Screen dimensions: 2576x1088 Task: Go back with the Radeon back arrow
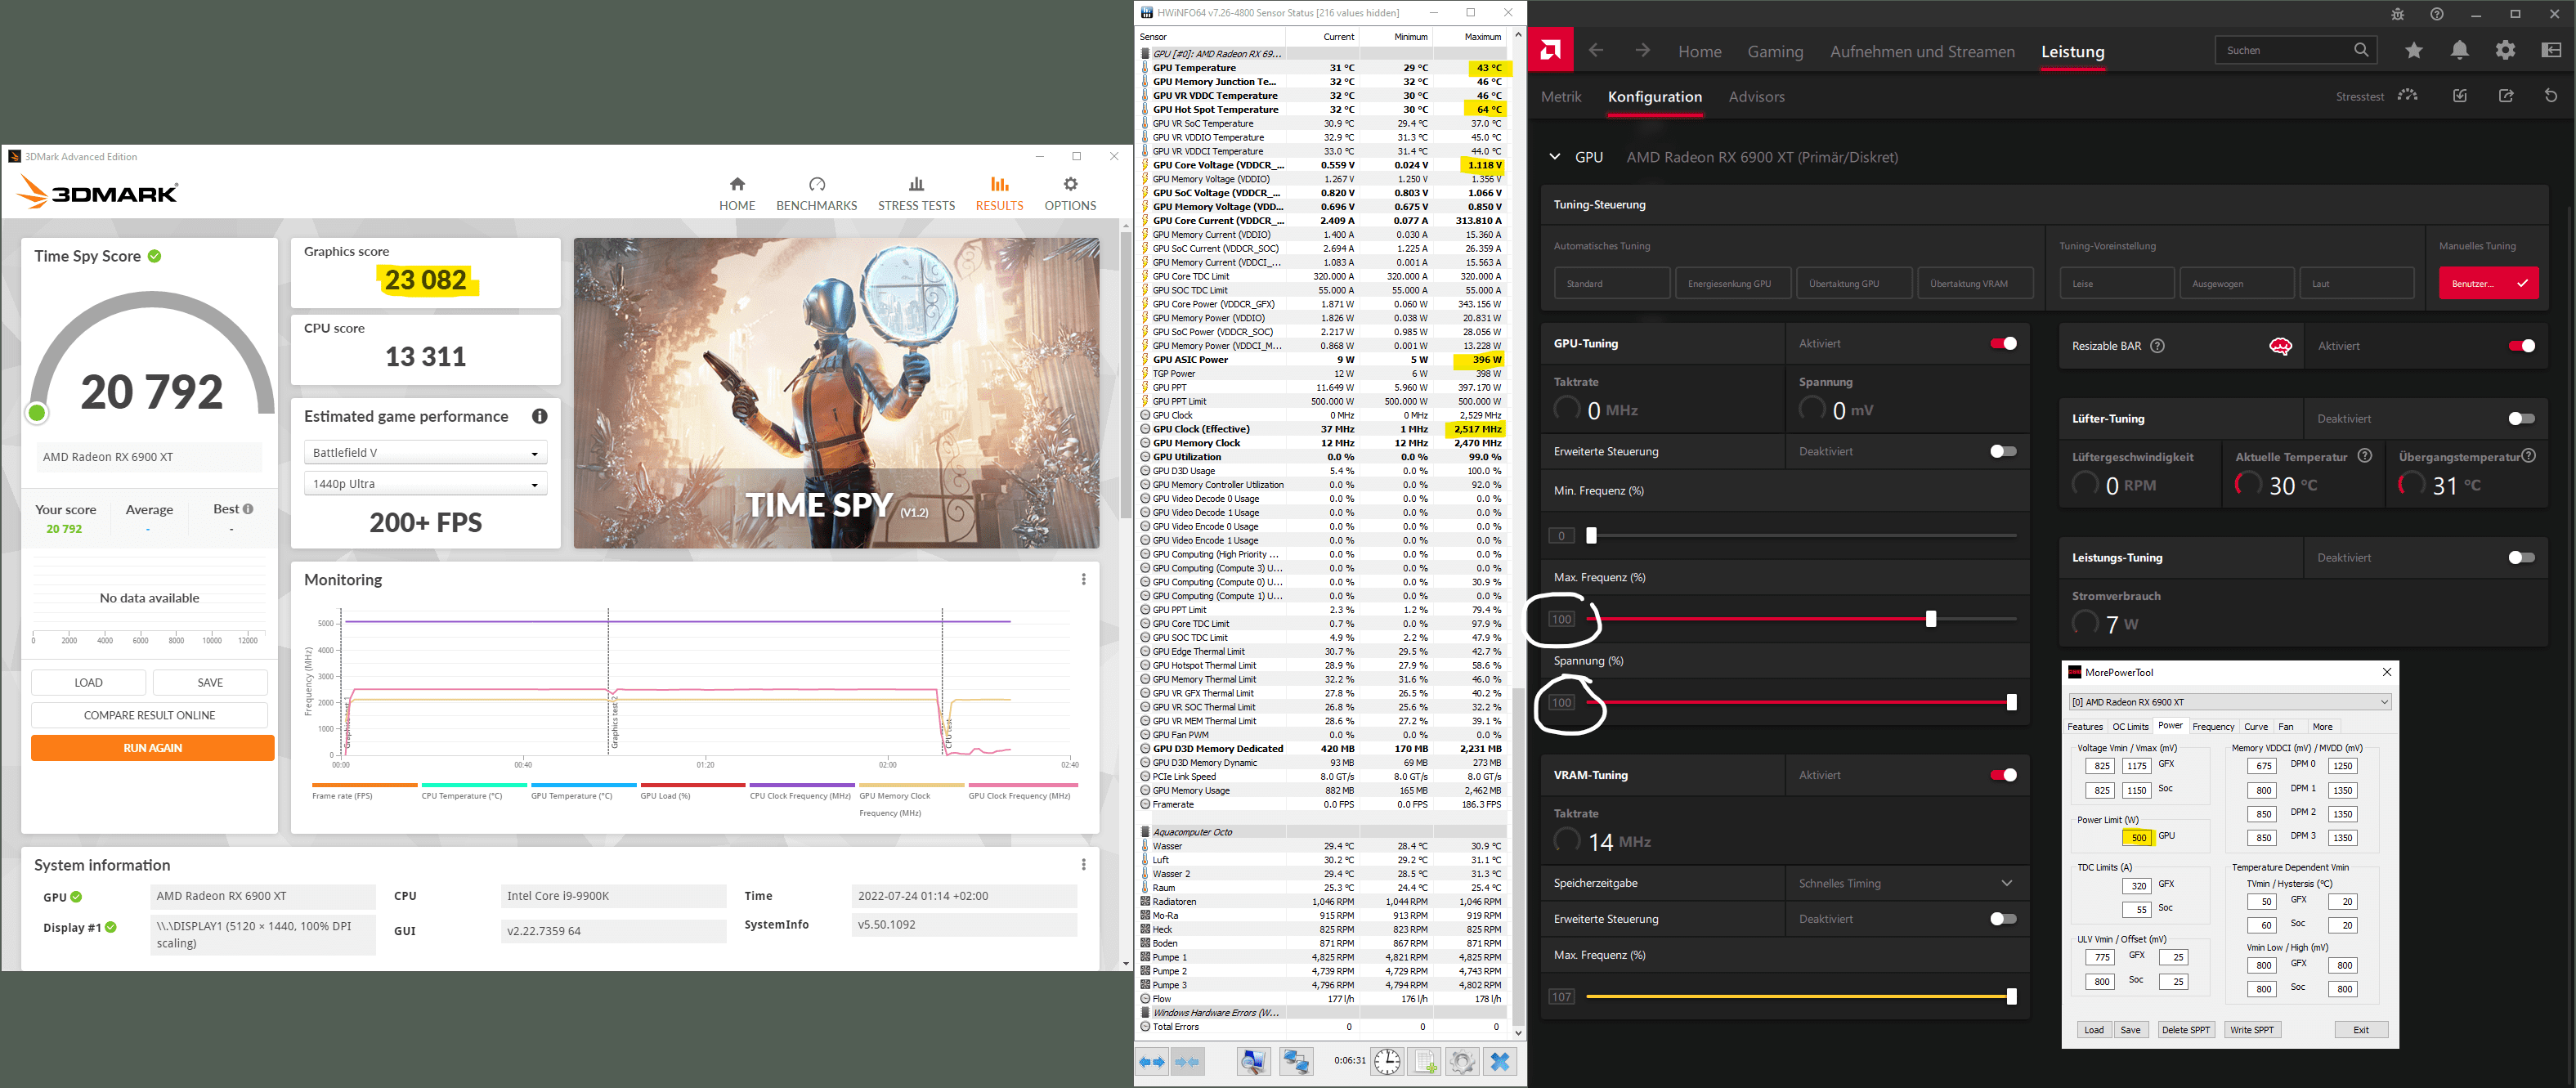(1596, 50)
